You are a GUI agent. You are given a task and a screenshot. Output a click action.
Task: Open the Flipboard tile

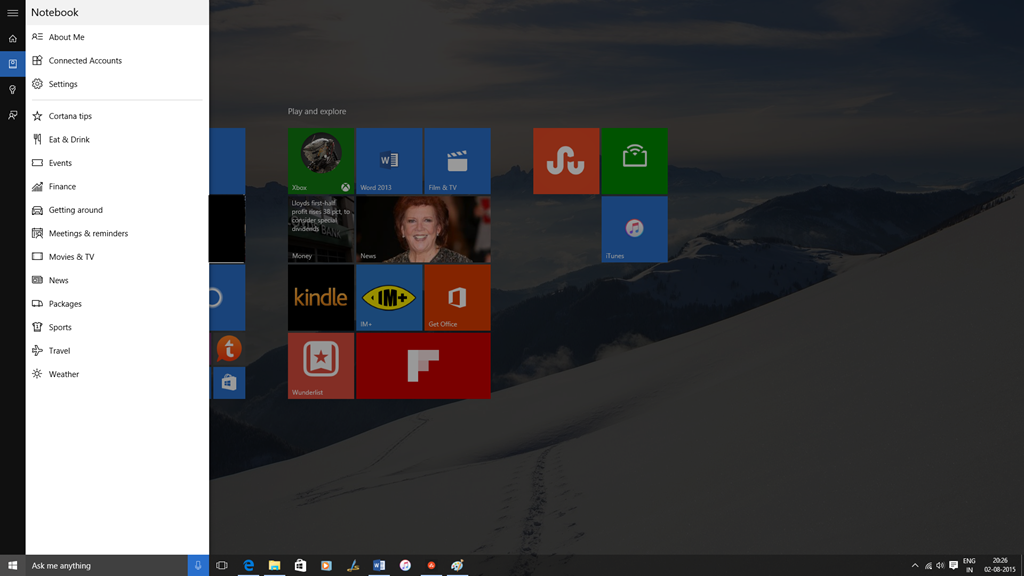point(423,366)
